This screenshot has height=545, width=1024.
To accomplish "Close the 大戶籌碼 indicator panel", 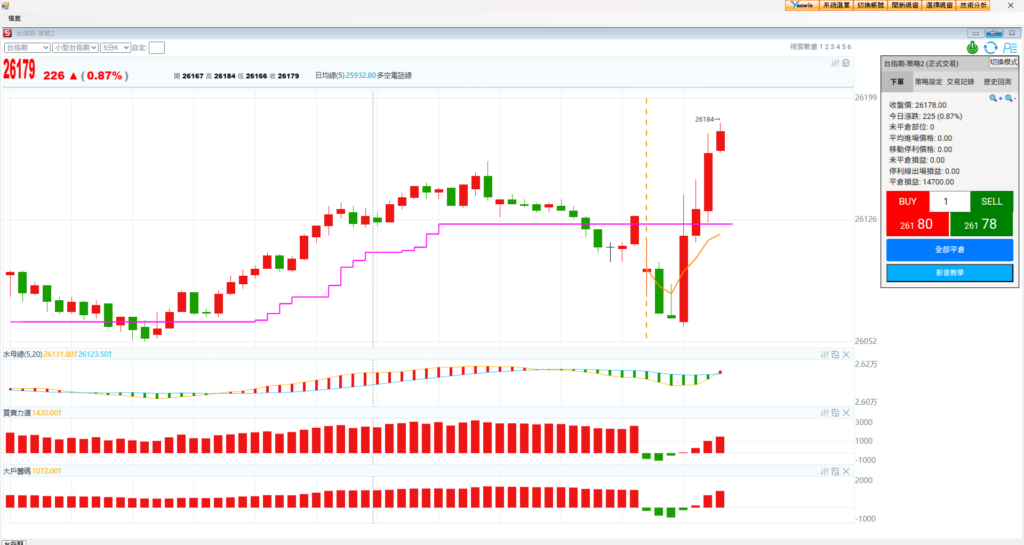I will coord(846,470).
